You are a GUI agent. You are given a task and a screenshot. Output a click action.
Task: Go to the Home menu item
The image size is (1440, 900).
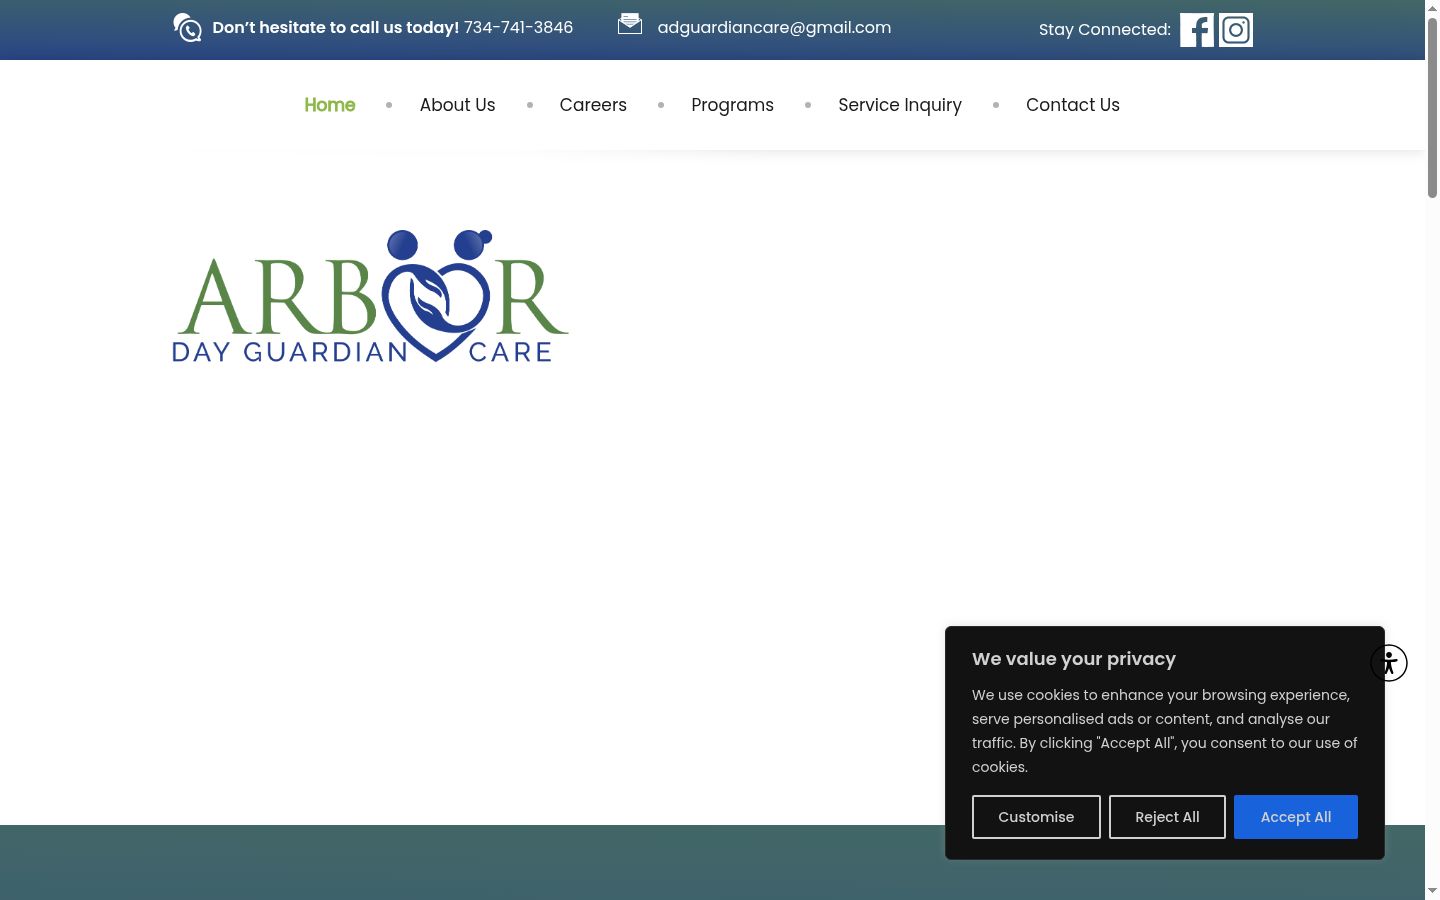click(330, 105)
